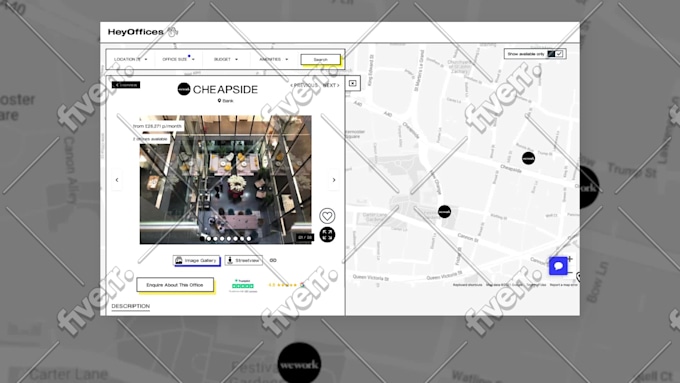Click the HeyOffices logo
The height and width of the screenshot is (383, 680).
click(x=143, y=32)
